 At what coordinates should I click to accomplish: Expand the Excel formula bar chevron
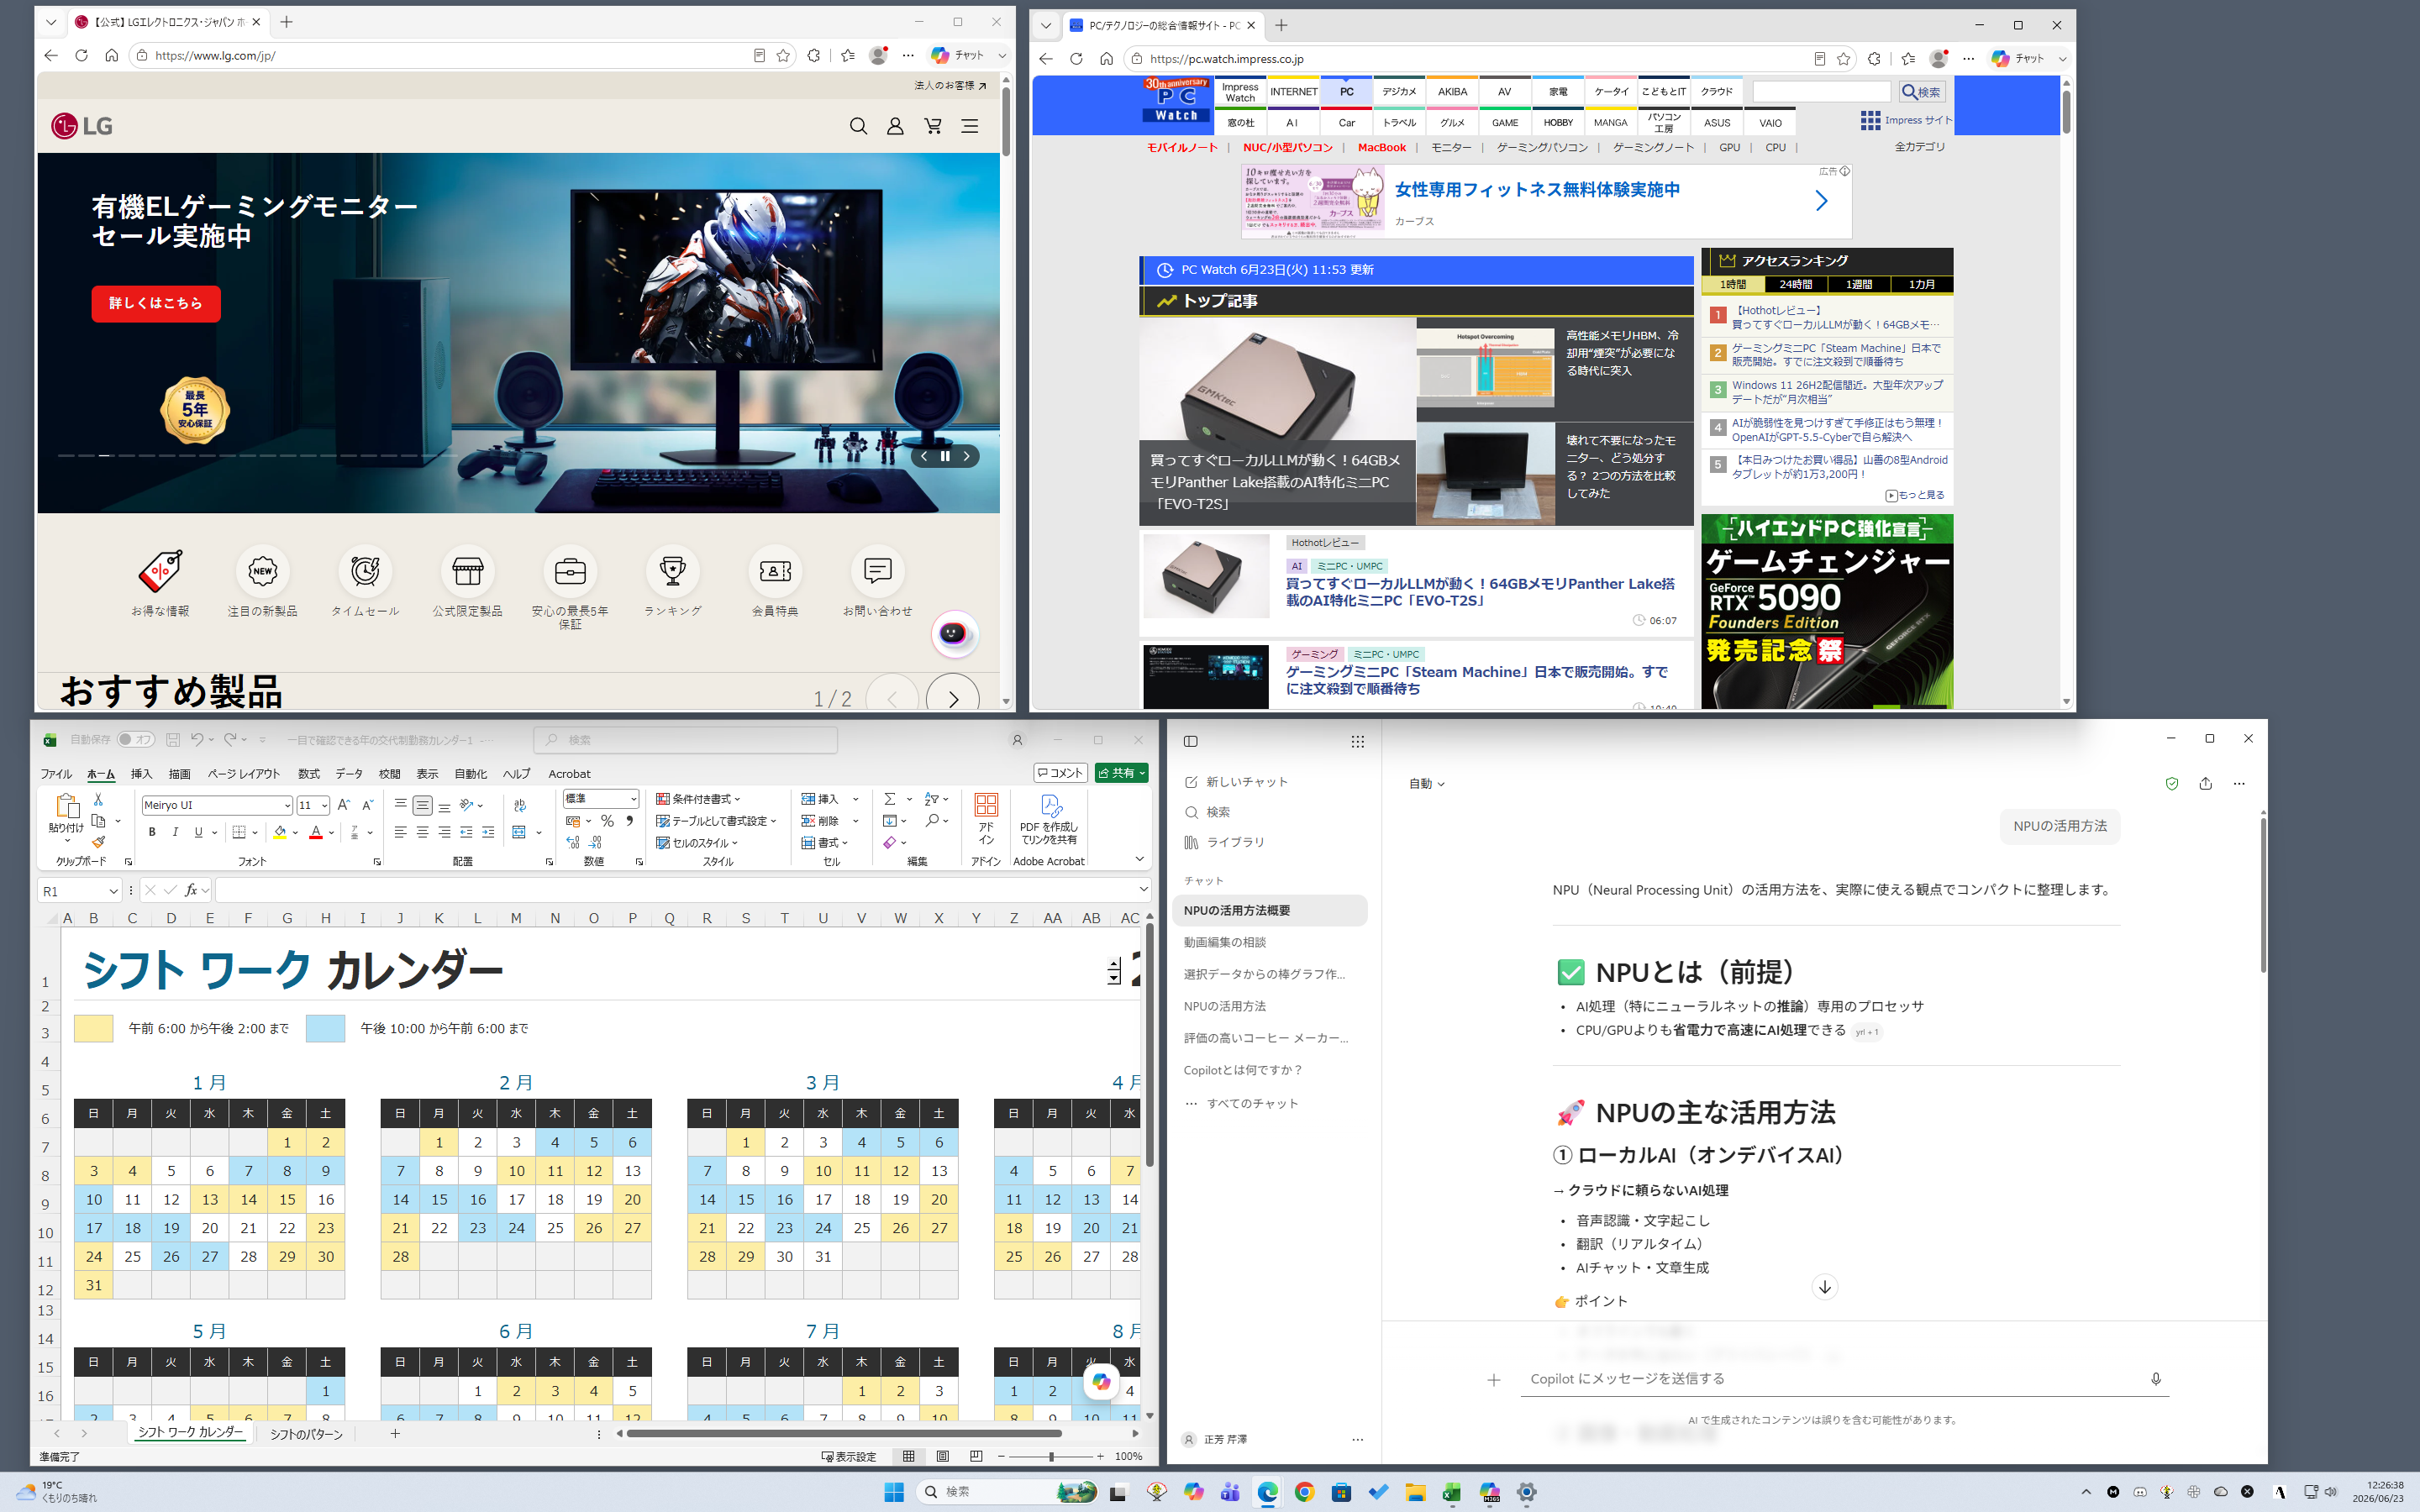pyautogui.click(x=1144, y=889)
